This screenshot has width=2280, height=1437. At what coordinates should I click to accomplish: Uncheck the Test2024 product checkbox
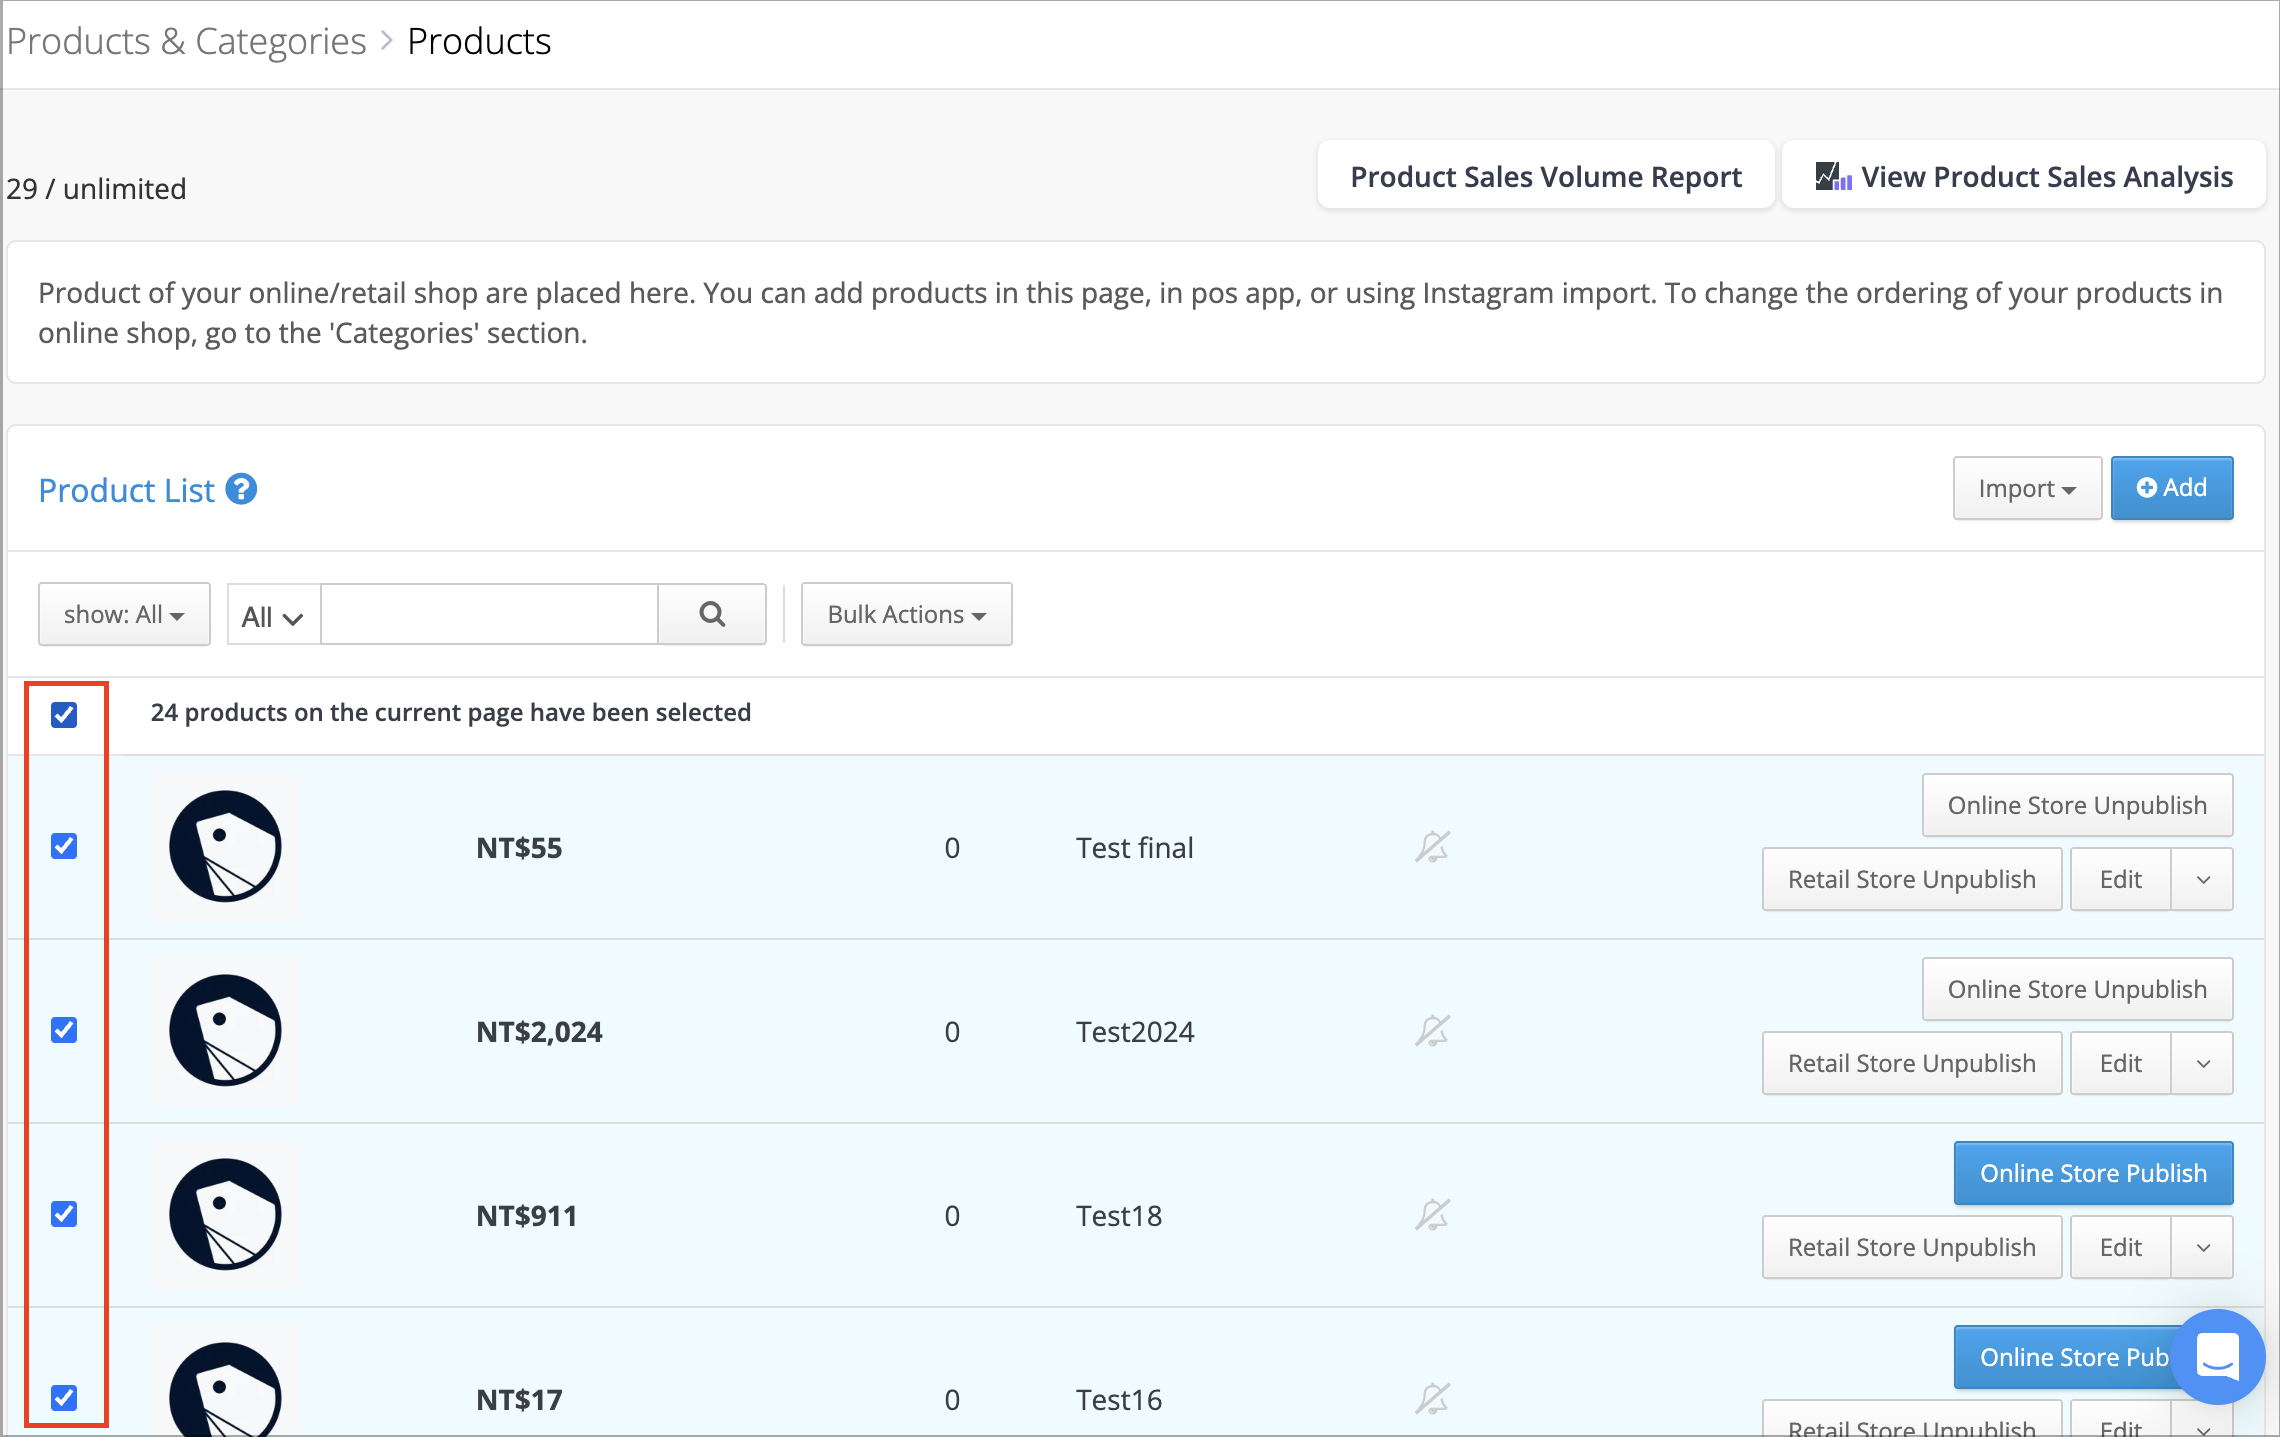click(64, 1030)
